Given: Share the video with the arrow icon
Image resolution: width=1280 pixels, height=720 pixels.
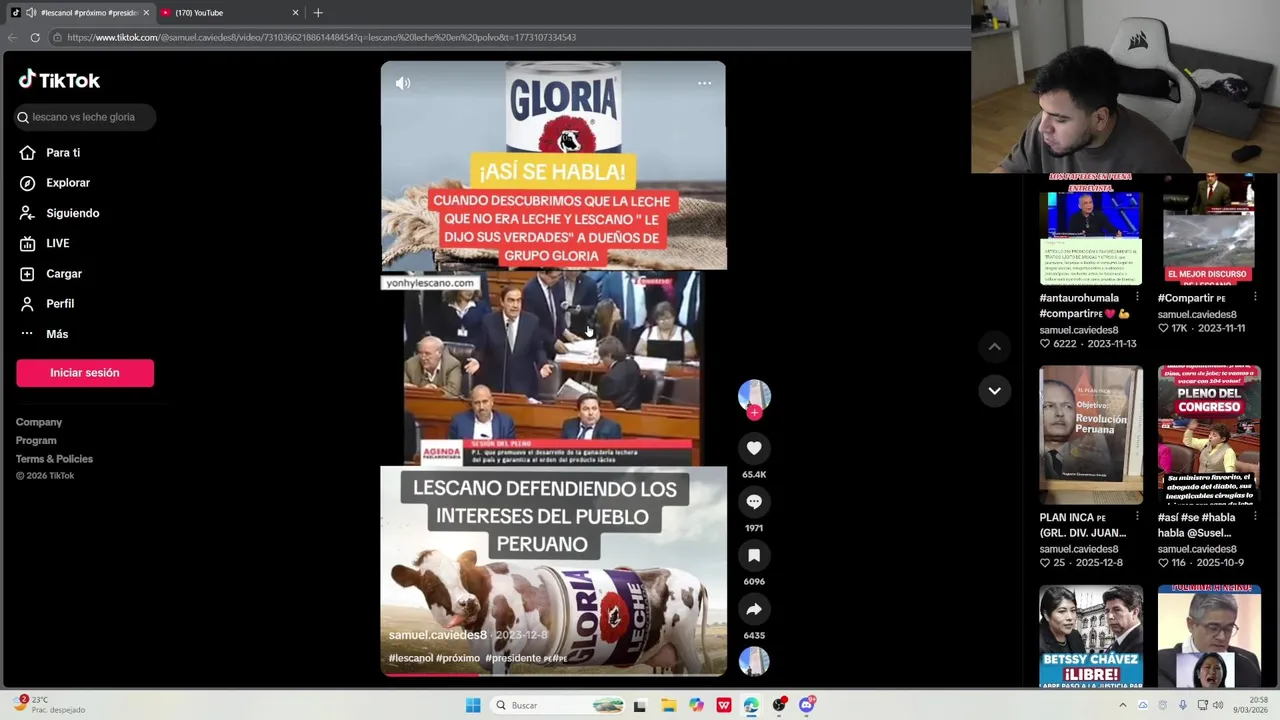Looking at the screenshot, I should click(754, 609).
